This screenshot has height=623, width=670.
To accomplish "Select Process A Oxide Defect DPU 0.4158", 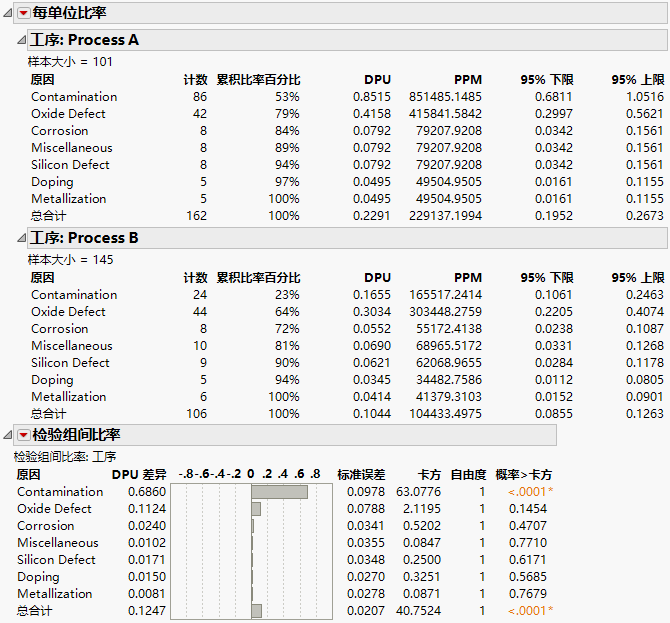I will click(x=371, y=114).
